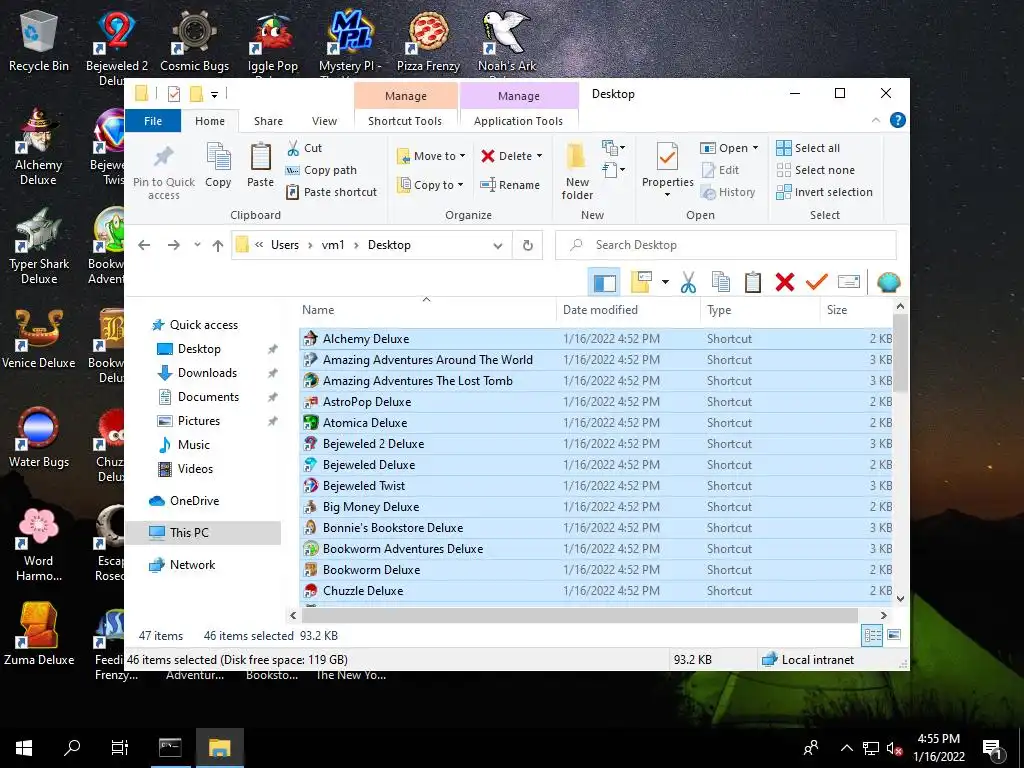This screenshot has height=768, width=1024.
Task: Open the Properties dropdown arrow
Action: point(667,195)
